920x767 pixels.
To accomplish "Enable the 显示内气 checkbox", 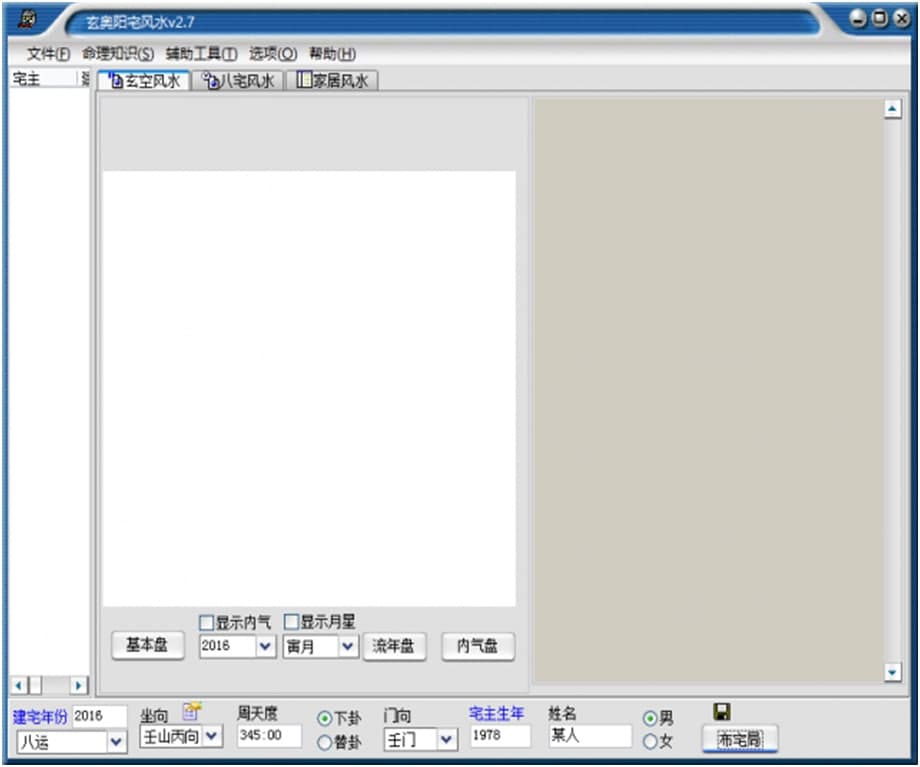I will [x=207, y=623].
